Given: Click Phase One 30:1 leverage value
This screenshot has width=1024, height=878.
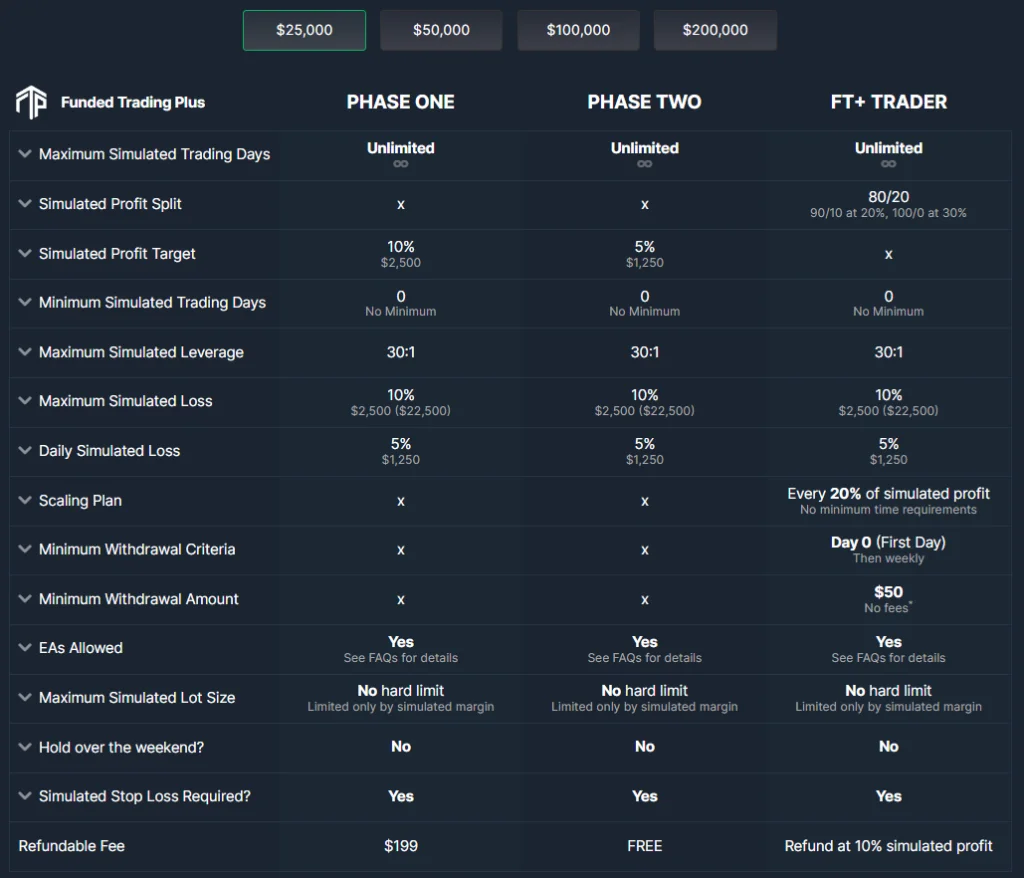Looking at the screenshot, I should (x=400, y=352).
